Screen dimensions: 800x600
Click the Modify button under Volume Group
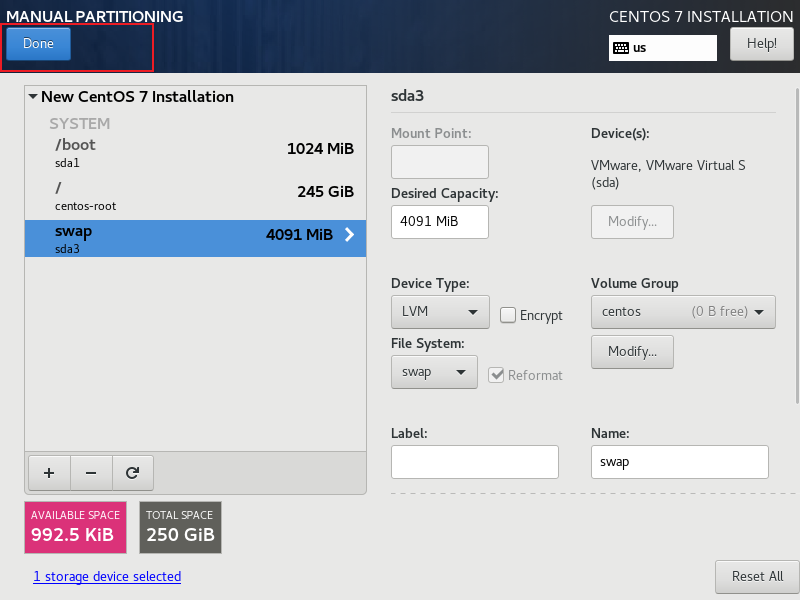[x=632, y=352]
